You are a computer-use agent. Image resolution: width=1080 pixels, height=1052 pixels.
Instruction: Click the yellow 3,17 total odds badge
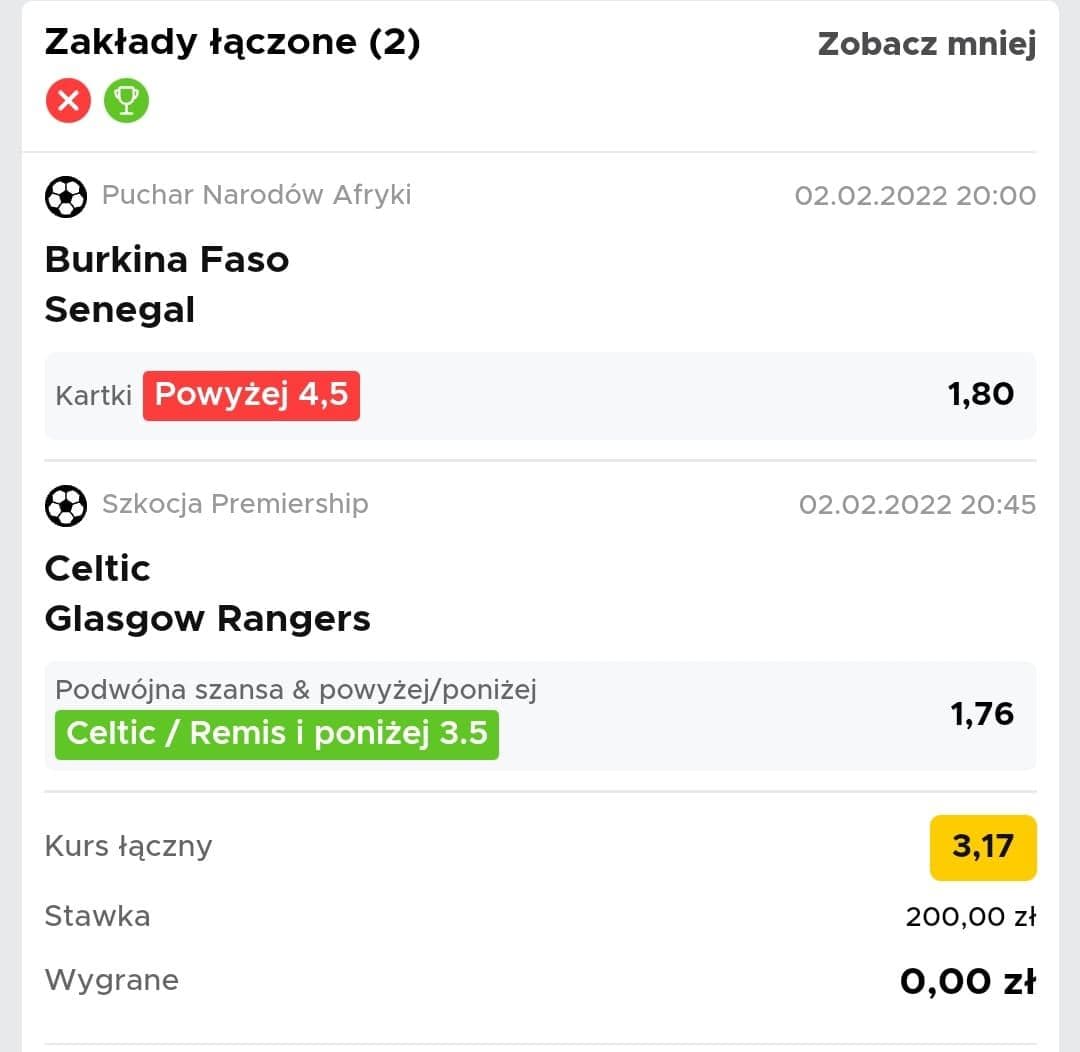point(982,847)
